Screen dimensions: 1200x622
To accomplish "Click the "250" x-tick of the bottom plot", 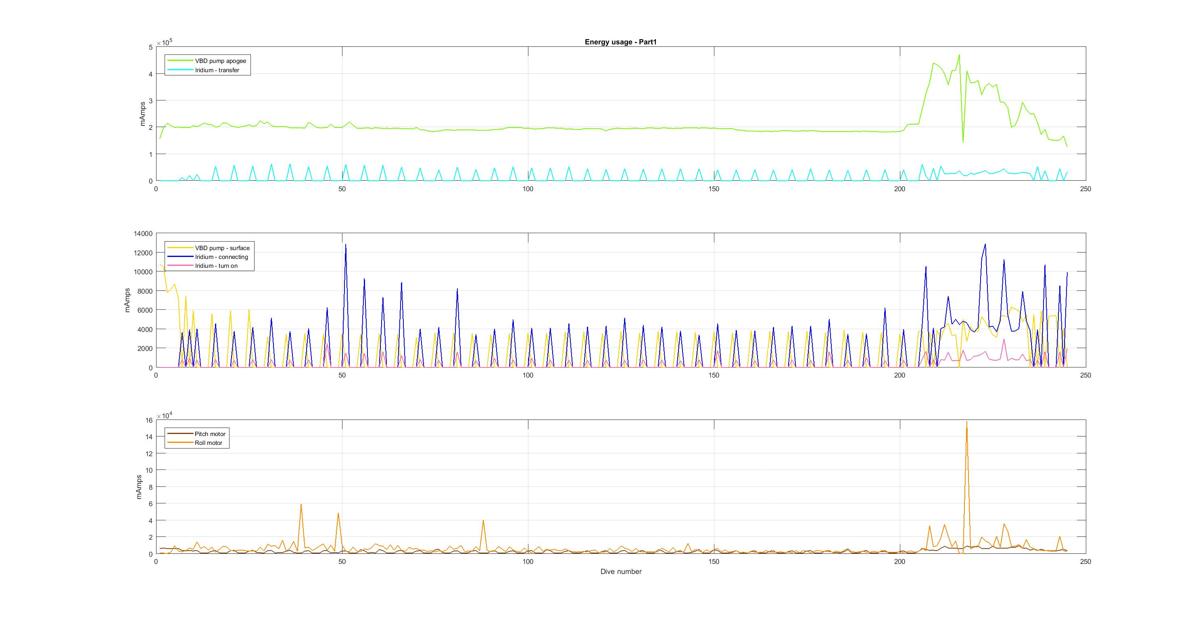I will 1085,562.
